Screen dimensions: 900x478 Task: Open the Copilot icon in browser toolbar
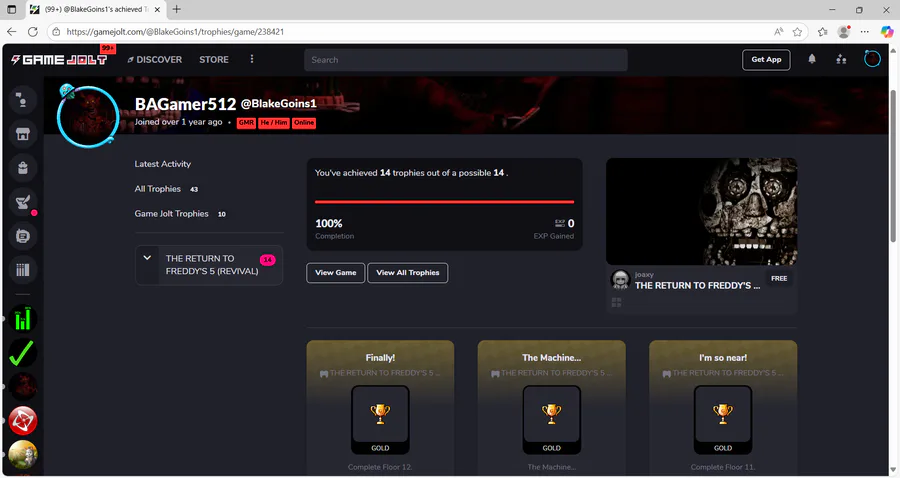[887, 32]
